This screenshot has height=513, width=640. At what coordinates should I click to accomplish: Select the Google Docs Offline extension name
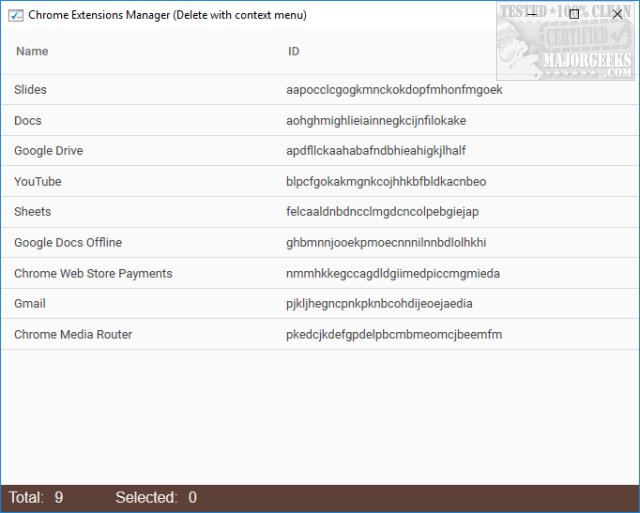pos(68,242)
